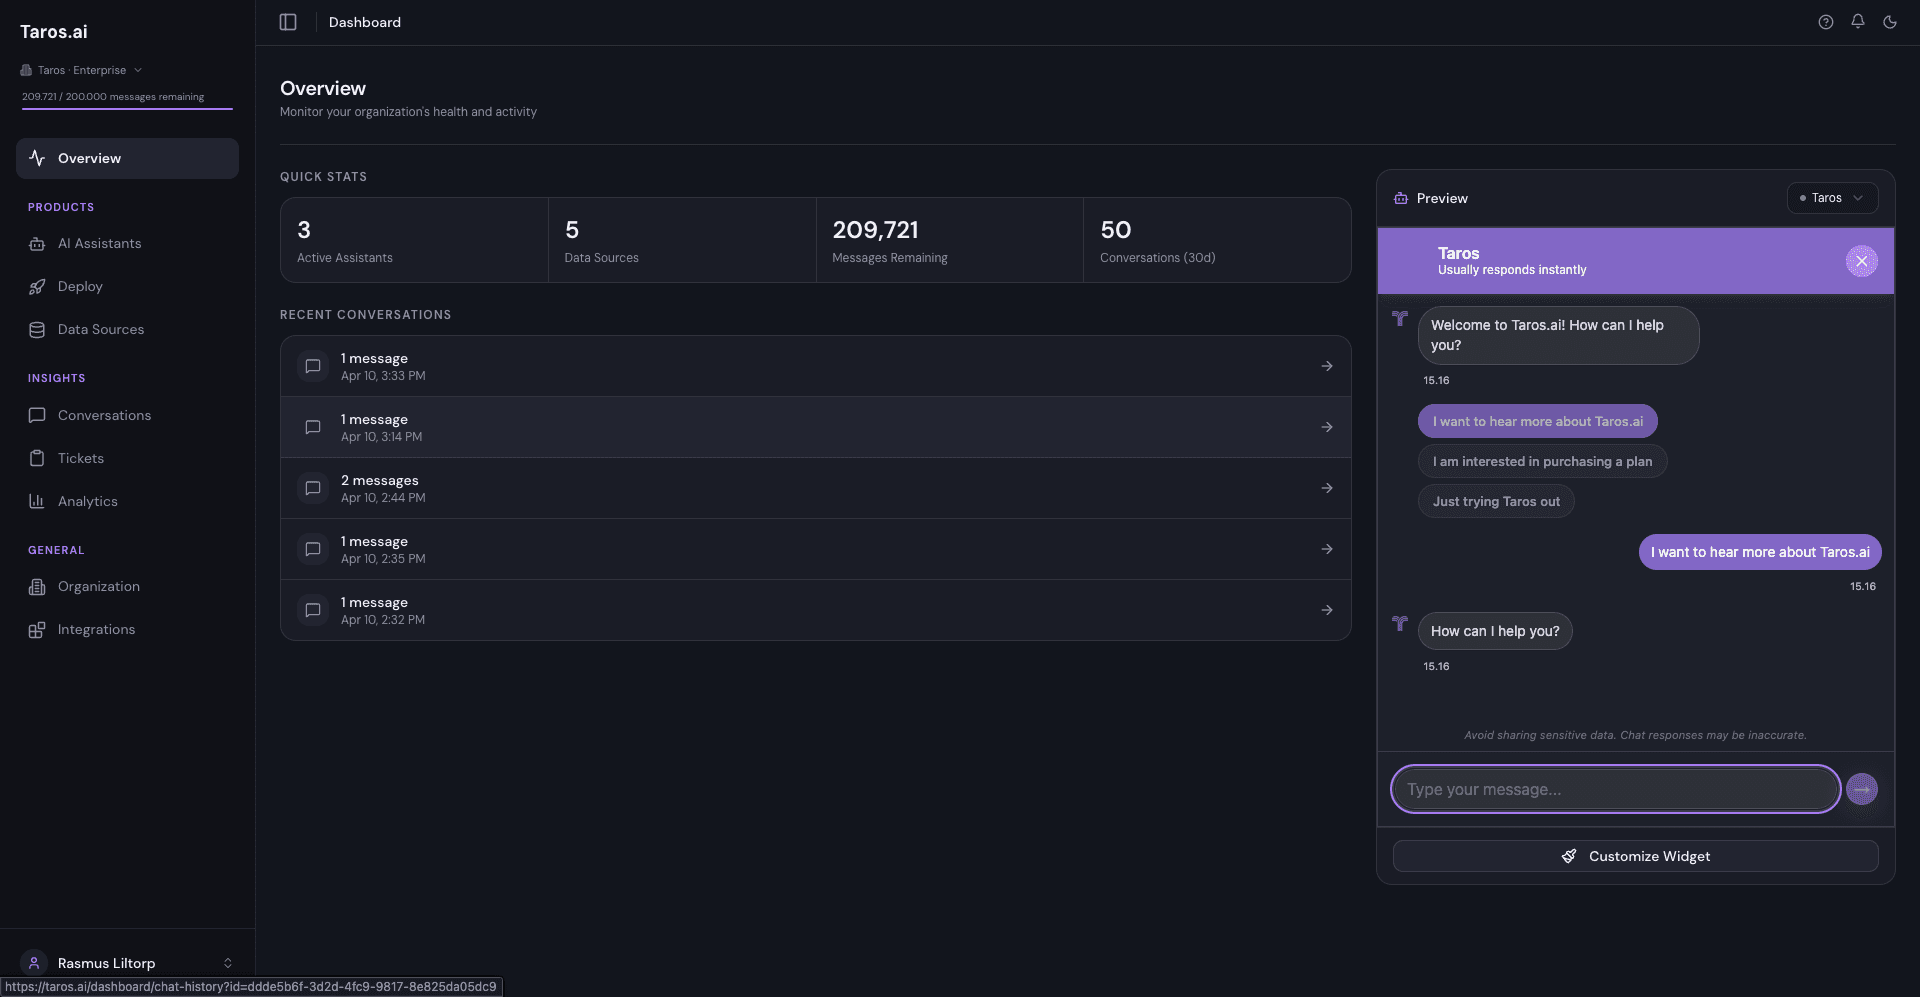Click arrow on Apr 10, 3:14 PM conversation
The width and height of the screenshot is (1920, 997).
pyautogui.click(x=1327, y=427)
